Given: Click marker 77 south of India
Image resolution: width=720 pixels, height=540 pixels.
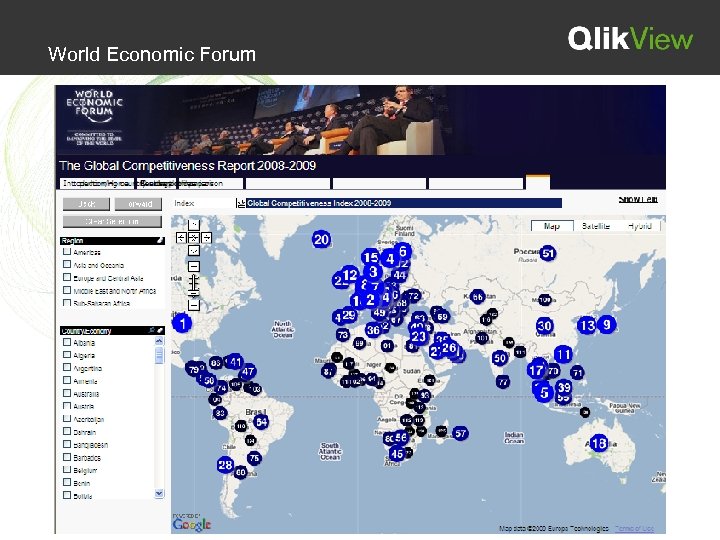Looking at the screenshot, I should pyautogui.click(x=503, y=381).
